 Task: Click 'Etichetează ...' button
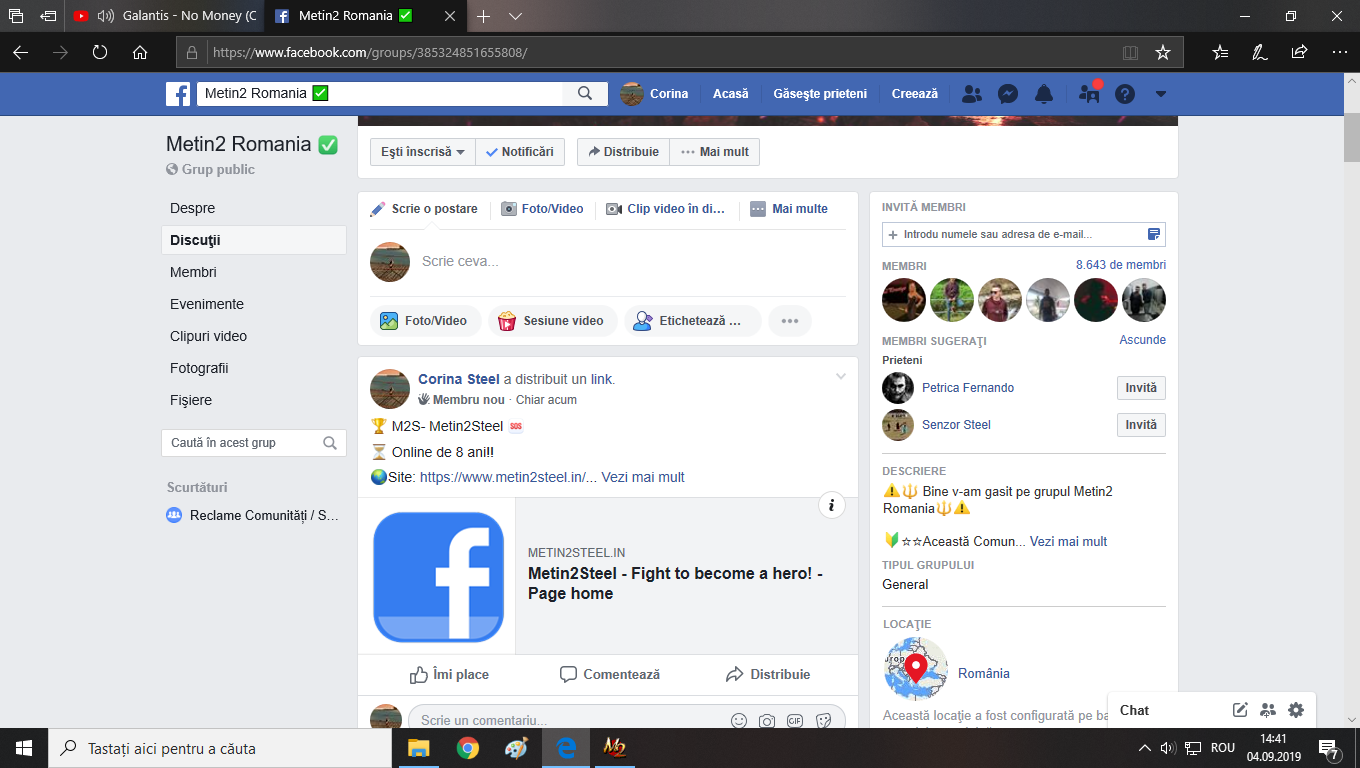point(692,321)
